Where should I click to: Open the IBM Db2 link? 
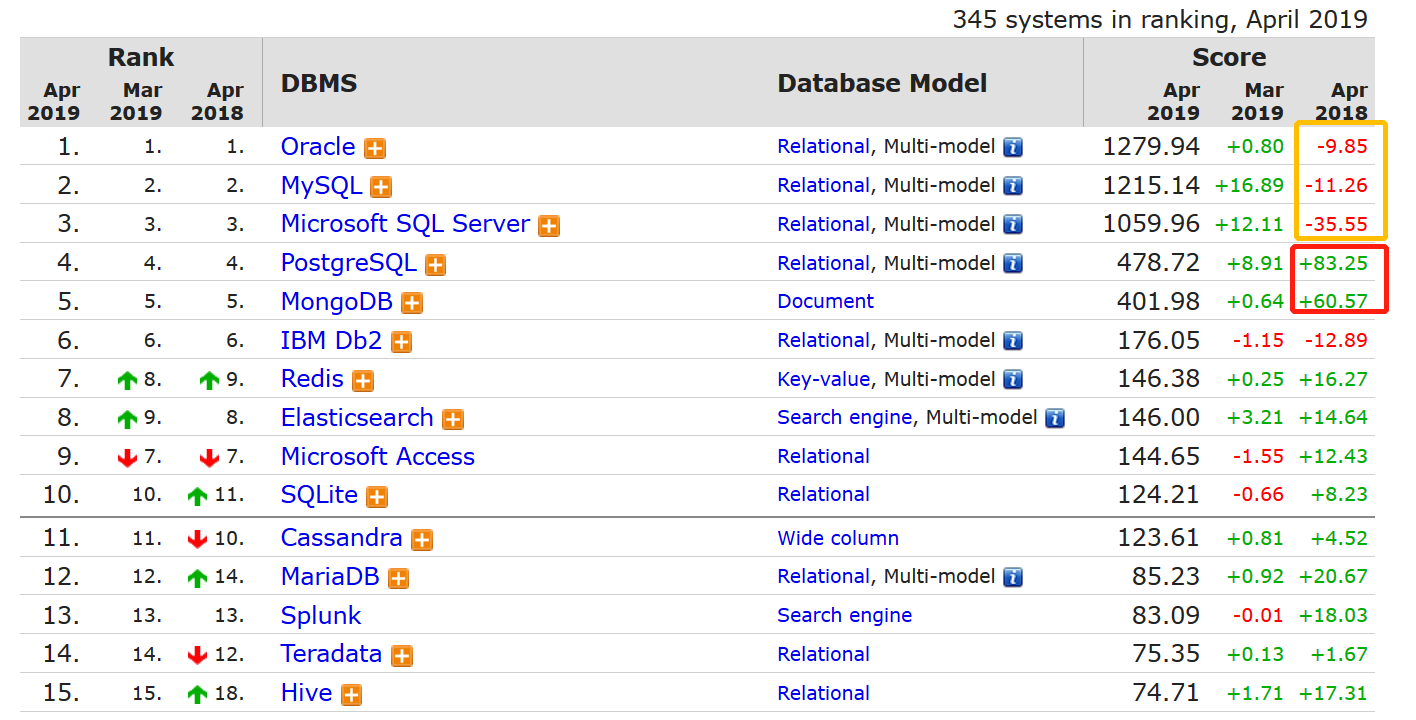click(331, 341)
